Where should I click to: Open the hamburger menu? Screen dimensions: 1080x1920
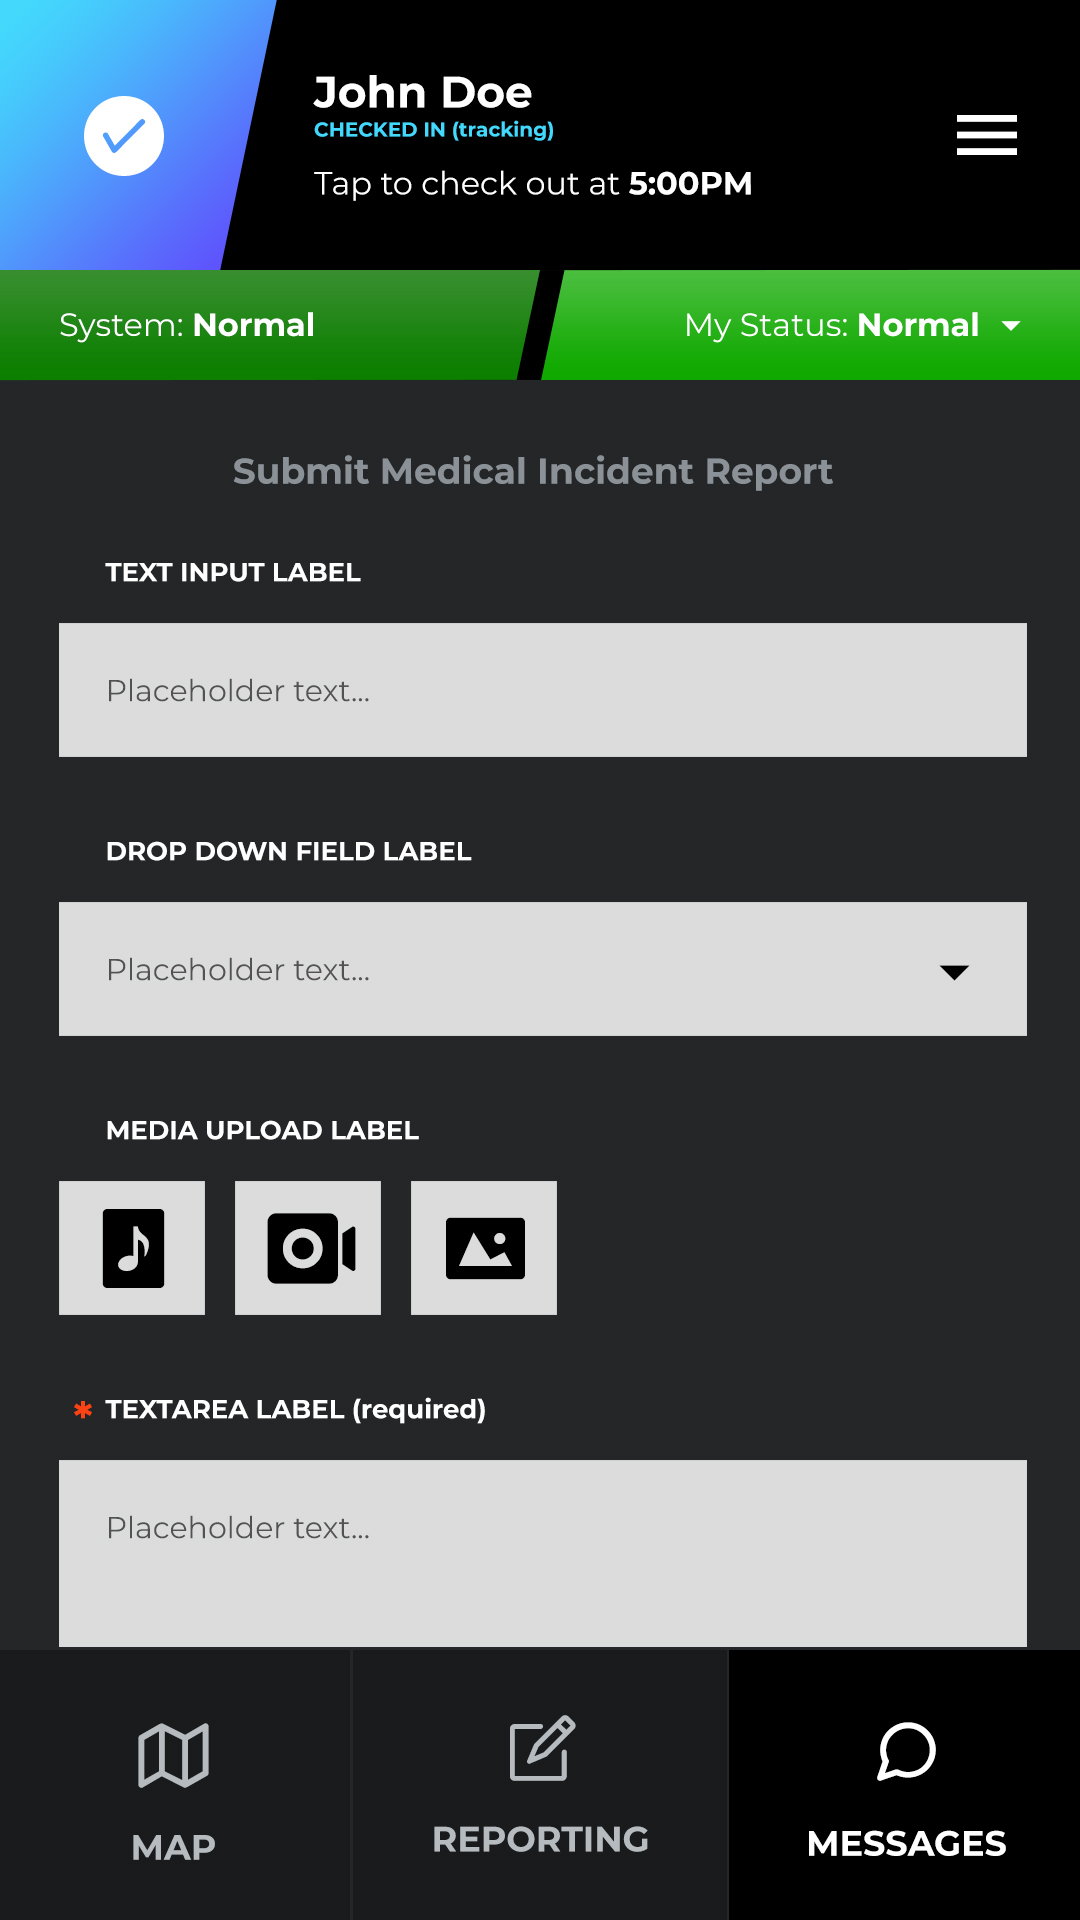pyautogui.click(x=986, y=135)
